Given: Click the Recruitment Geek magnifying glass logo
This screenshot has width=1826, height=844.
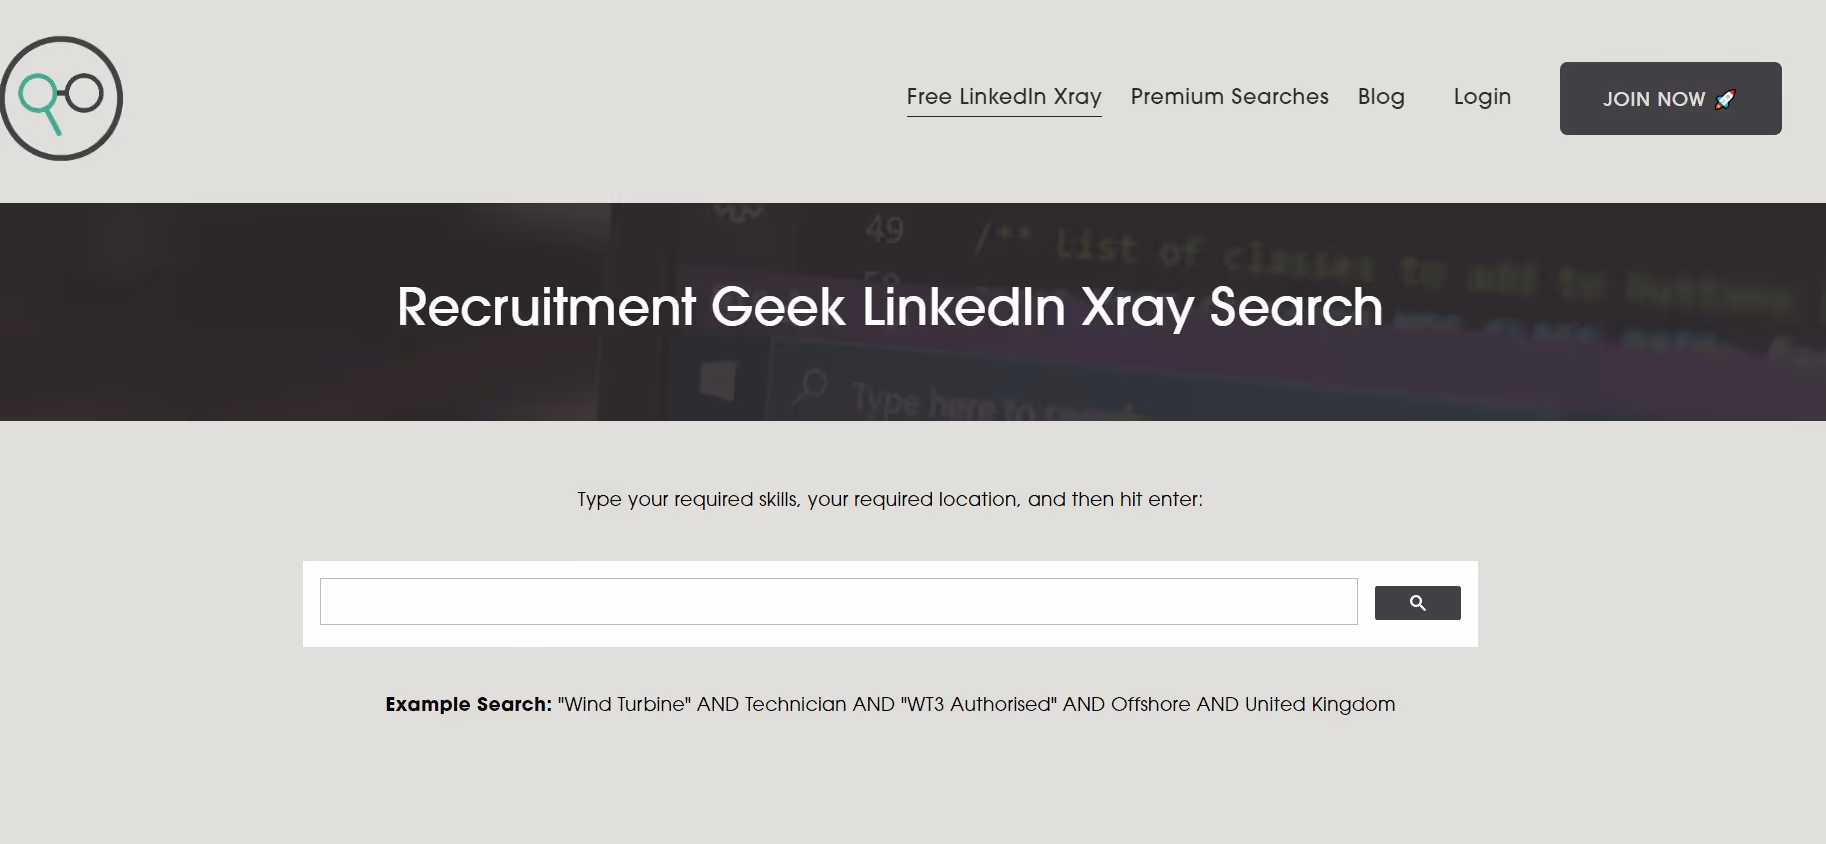Looking at the screenshot, I should [x=61, y=98].
